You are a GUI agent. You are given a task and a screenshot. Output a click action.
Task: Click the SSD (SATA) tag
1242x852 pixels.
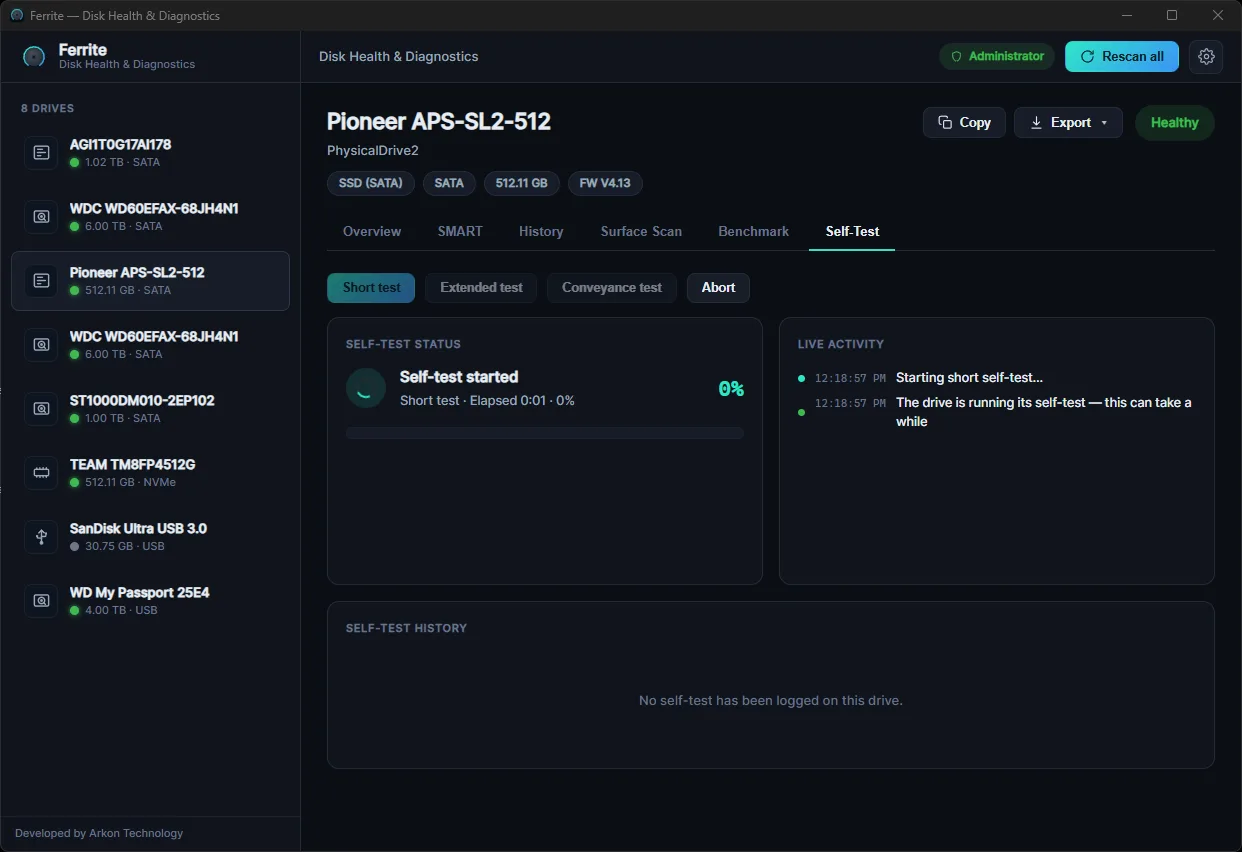coord(371,184)
